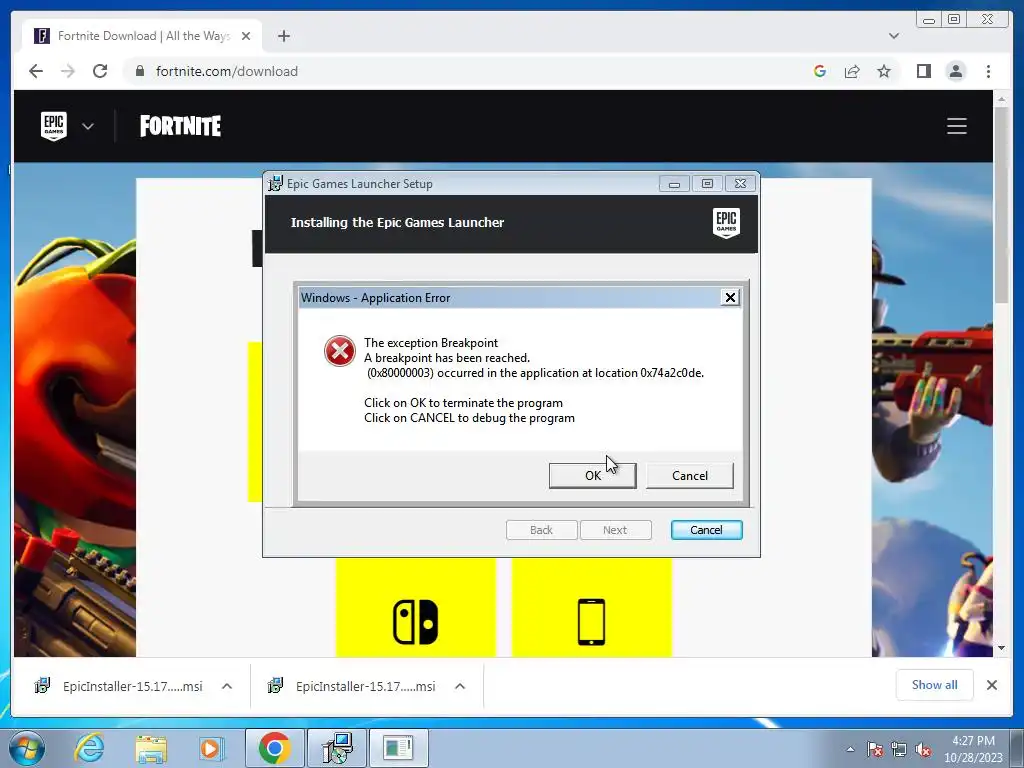1024x768 pixels.
Task: Click the scrollbar up arrow
Action: [x=1001, y=99]
